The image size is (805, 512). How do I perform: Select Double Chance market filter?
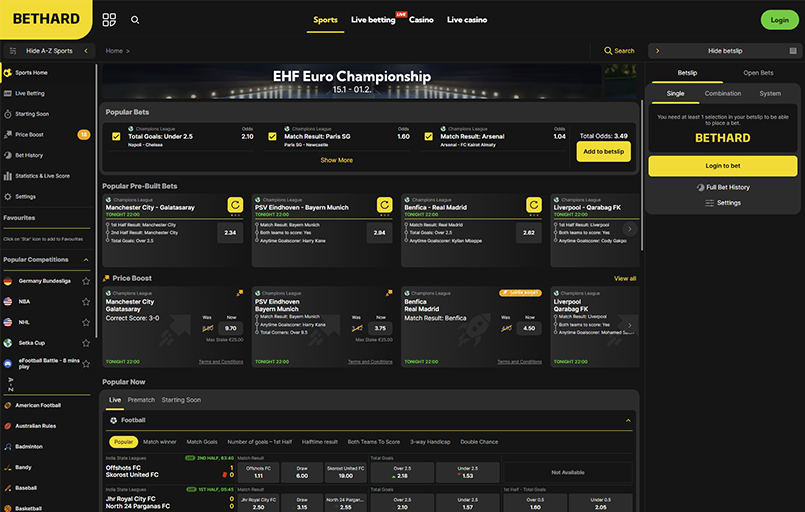(479, 442)
